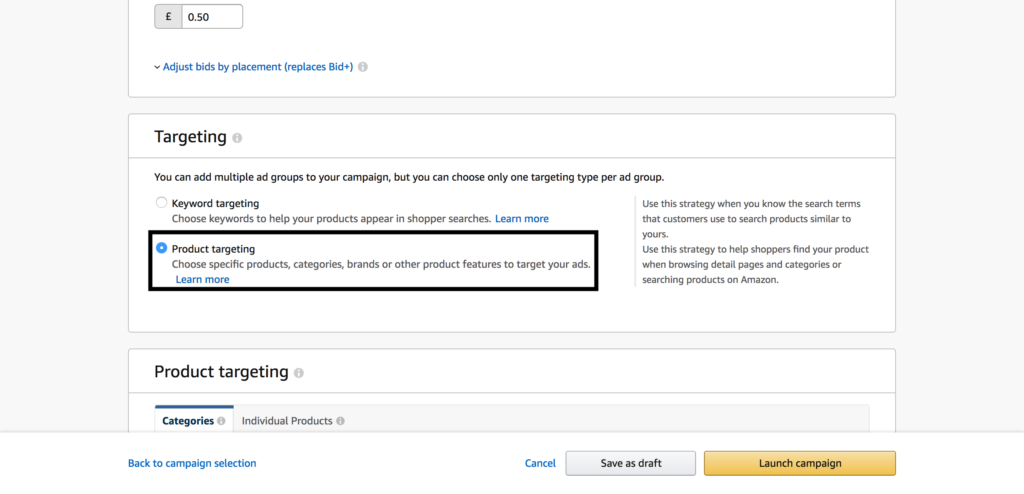
Task: Click the info icon beside Product targeting heading
Action: 298,373
